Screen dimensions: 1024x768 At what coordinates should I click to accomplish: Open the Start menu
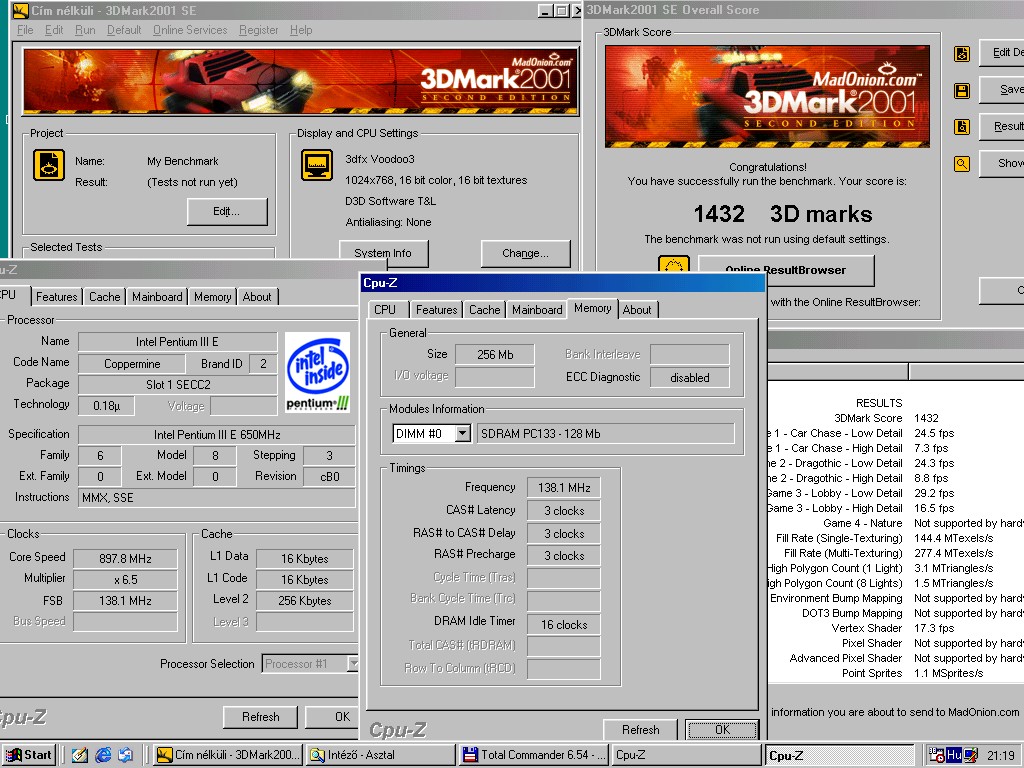pos(29,755)
